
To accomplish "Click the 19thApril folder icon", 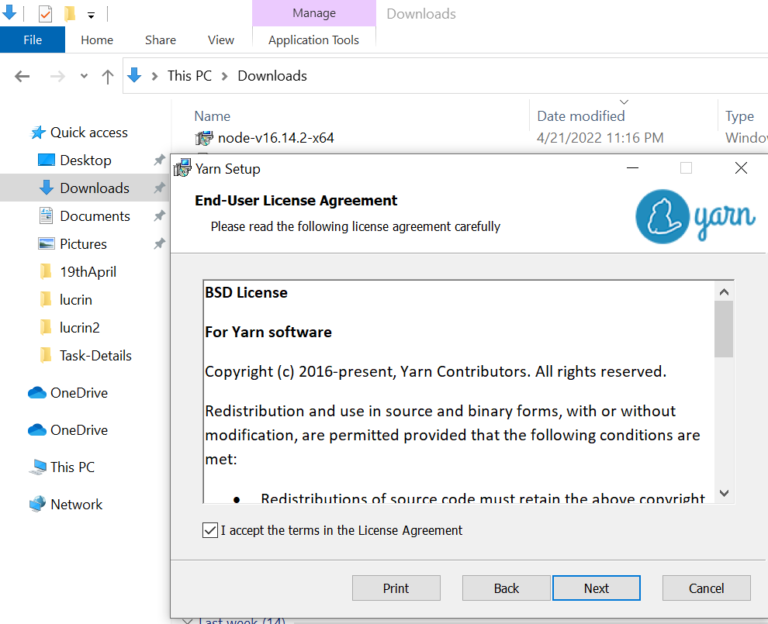I will [x=46, y=271].
